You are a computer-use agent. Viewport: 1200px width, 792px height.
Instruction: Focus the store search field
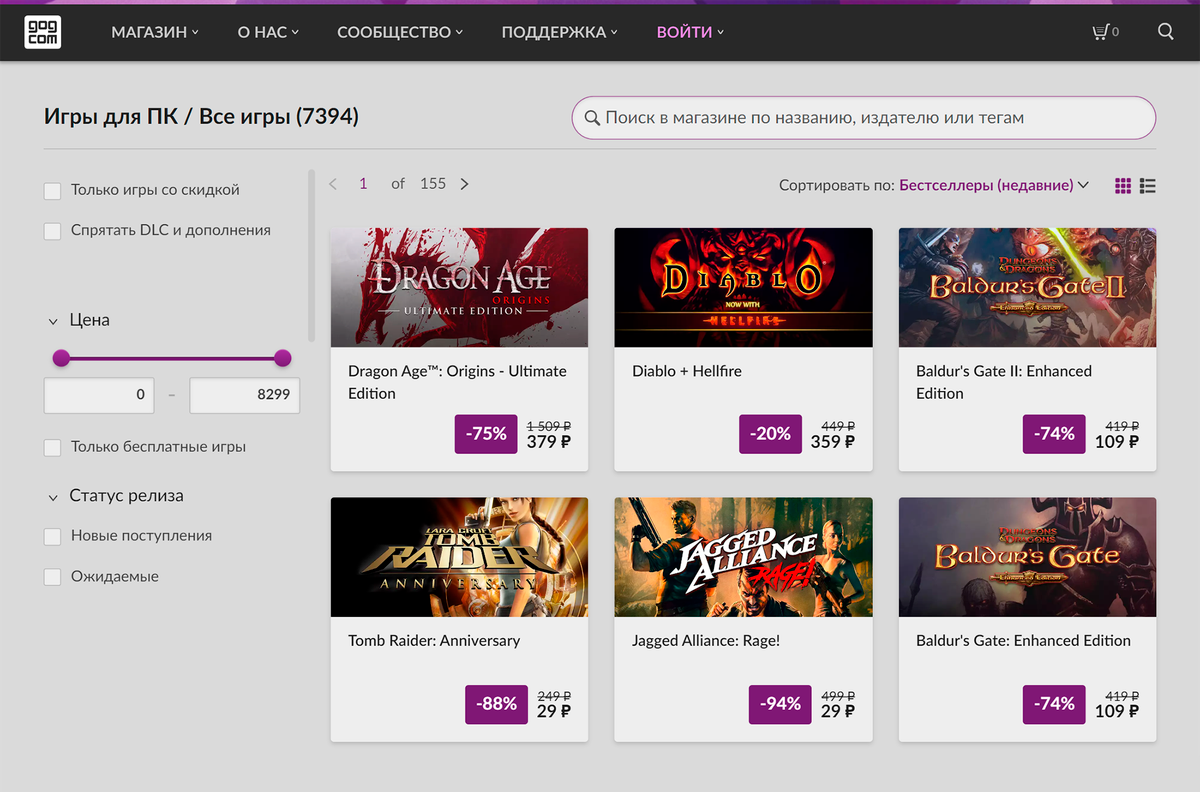(x=864, y=118)
